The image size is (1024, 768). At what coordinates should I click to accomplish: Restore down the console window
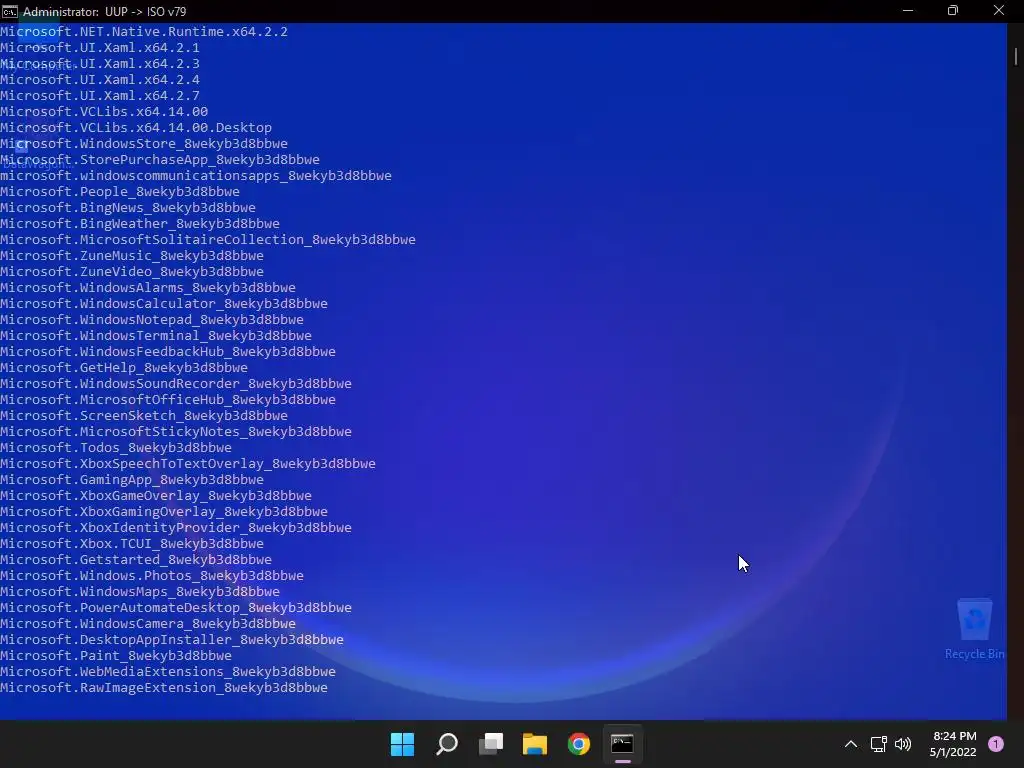point(953,11)
